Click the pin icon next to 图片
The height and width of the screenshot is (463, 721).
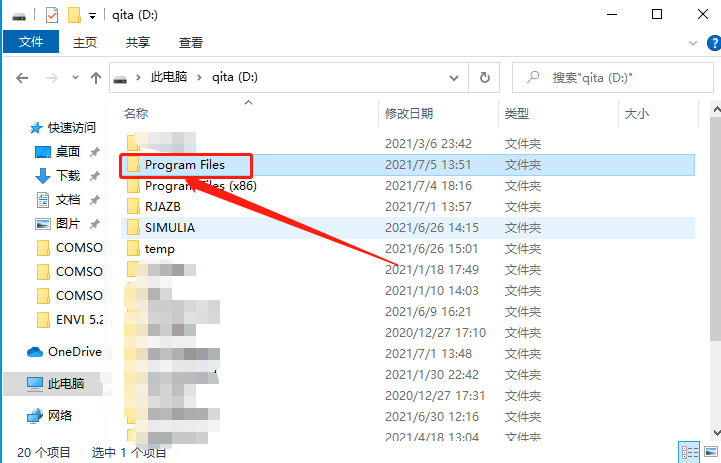[x=95, y=224]
